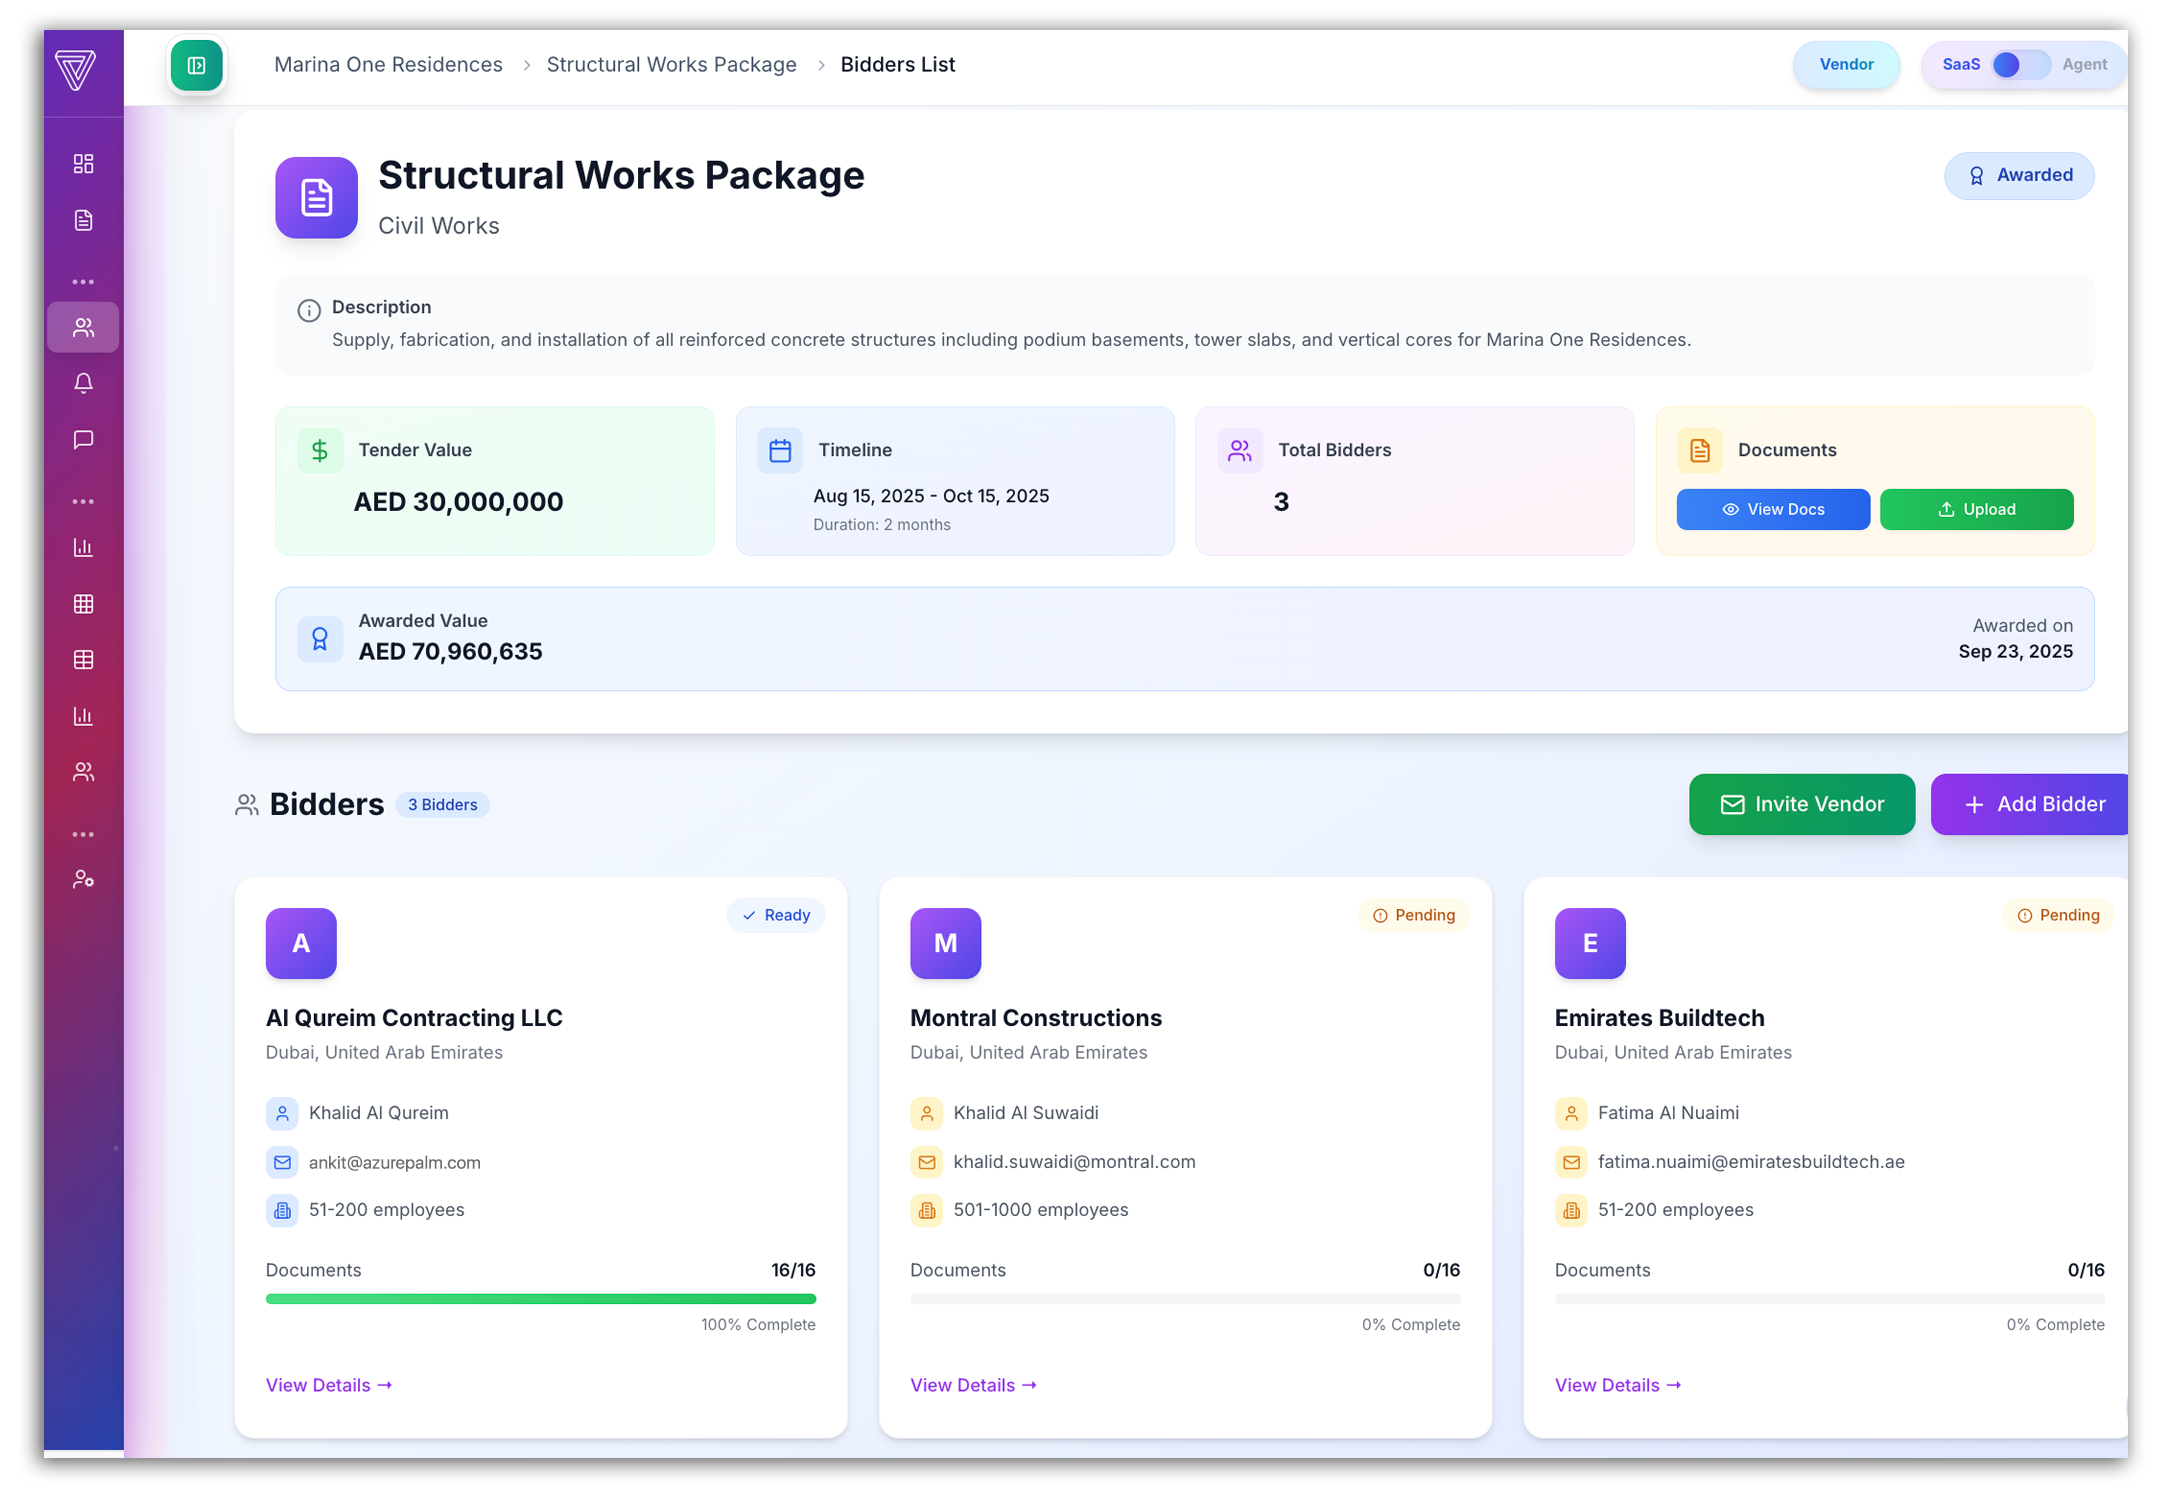Image resolution: width=2172 pixels, height=1488 pixels.
Task: Click the user settings icon in sidebar
Action: point(84,880)
